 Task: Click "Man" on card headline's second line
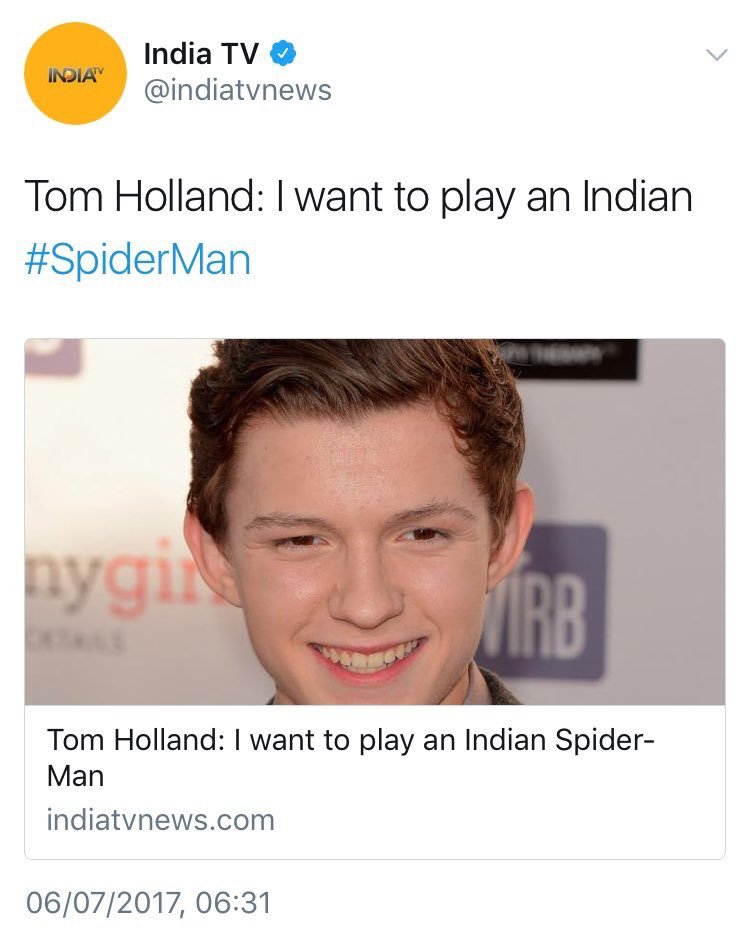(x=75, y=776)
